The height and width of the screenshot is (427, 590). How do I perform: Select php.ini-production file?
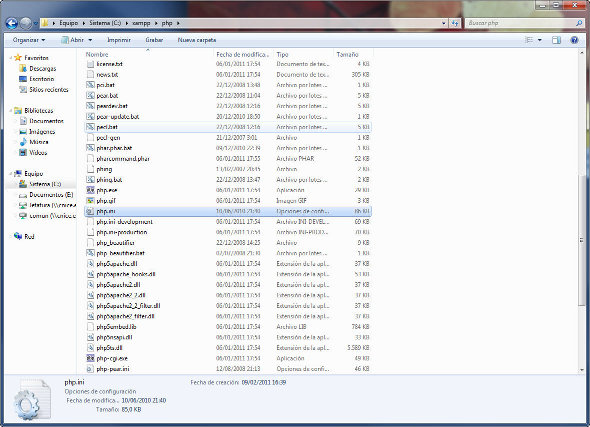click(x=122, y=232)
